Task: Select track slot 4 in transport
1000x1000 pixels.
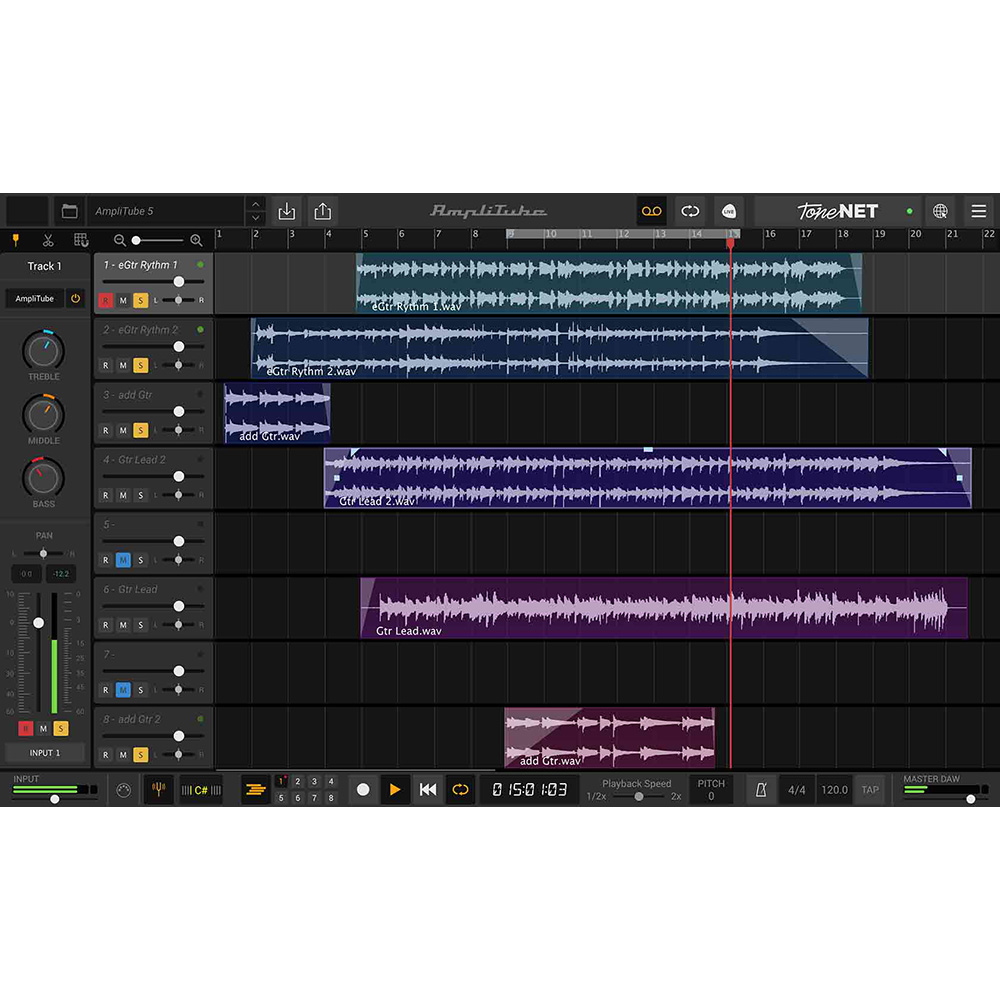Action: click(x=331, y=781)
